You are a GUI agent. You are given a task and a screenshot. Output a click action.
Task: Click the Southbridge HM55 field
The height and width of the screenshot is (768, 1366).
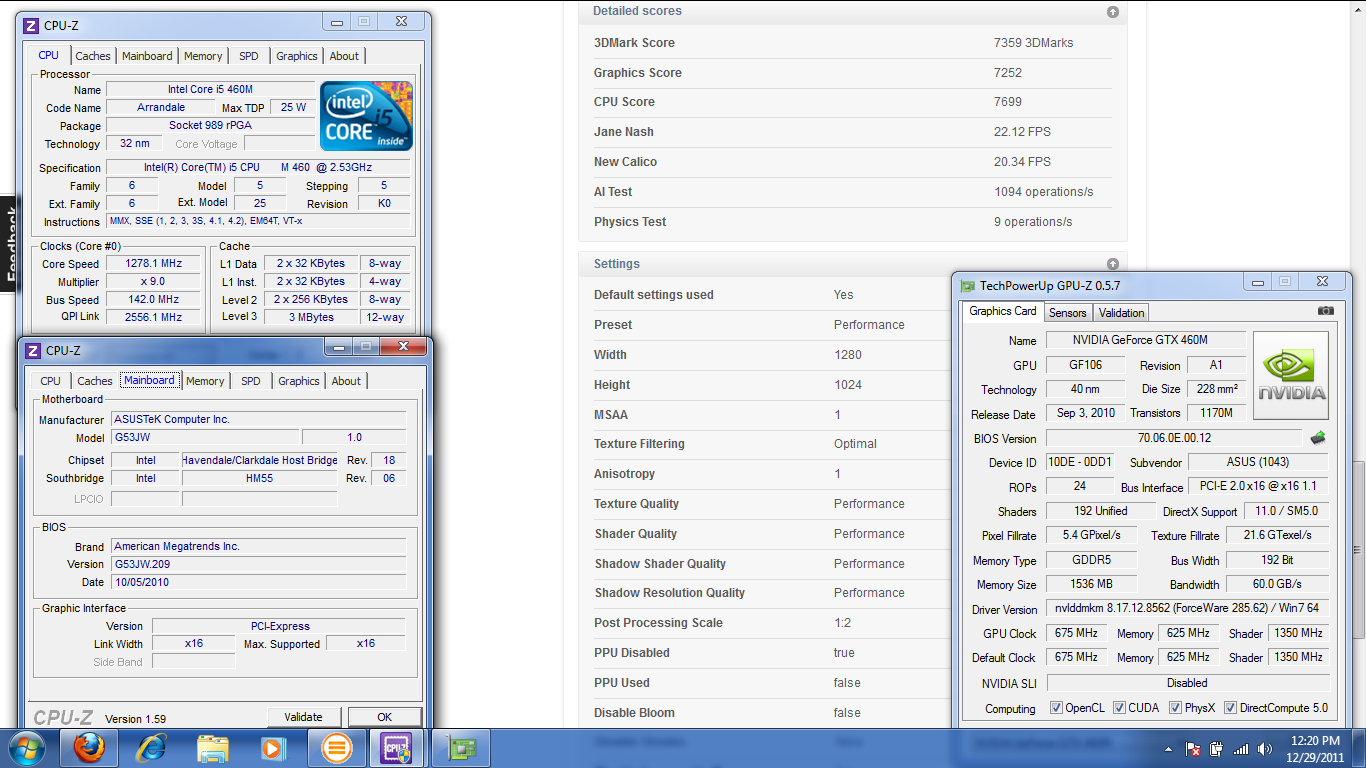[259, 478]
